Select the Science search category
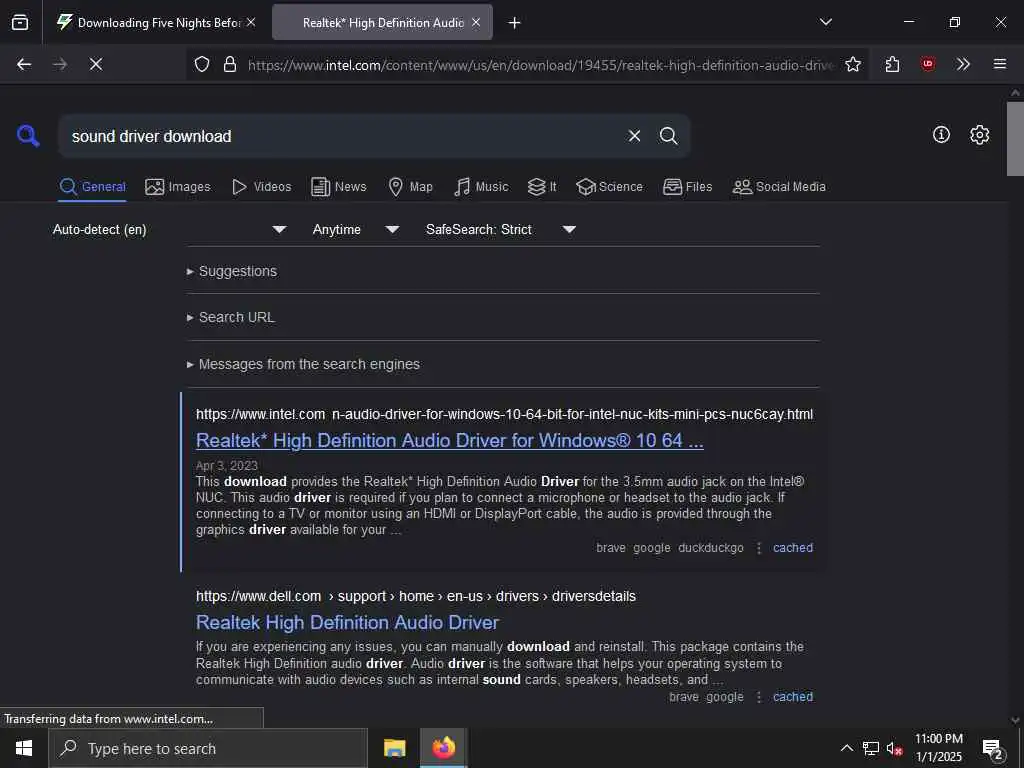This screenshot has height=768, width=1024. [609, 187]
